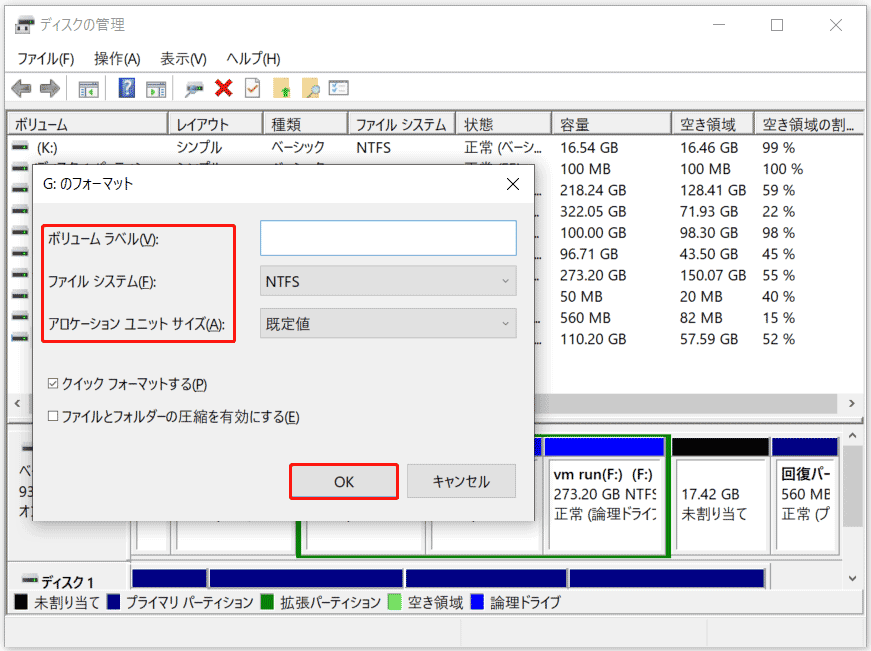Enable ファイルとフォルダーの圧縮 checkbox
This screenshot has width=871, height=651.
click(54, 416)
